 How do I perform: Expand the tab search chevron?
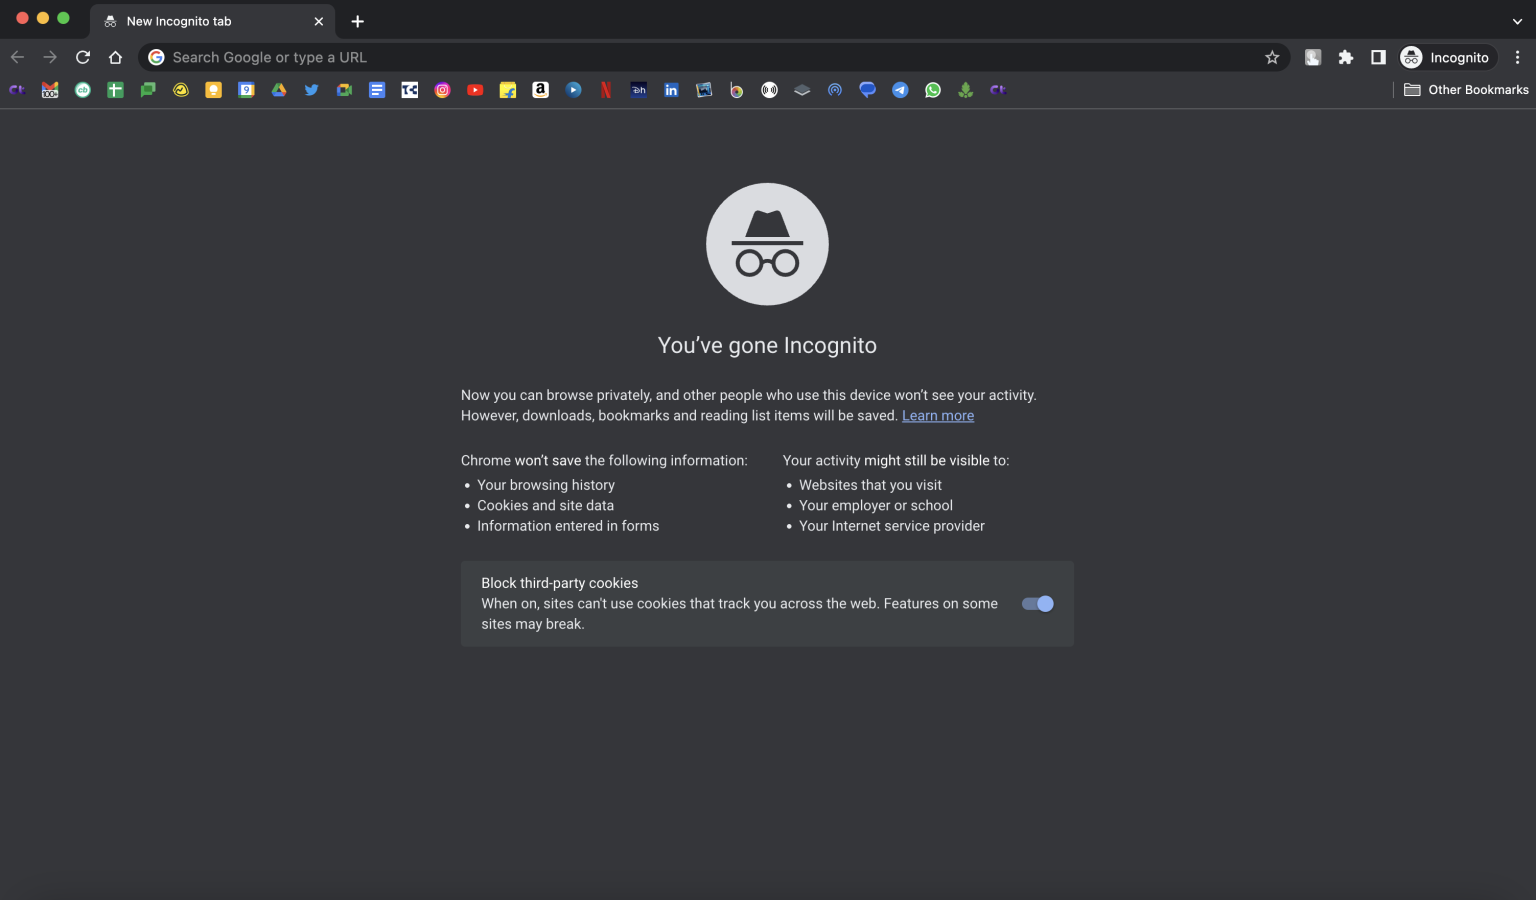pos(1517,20)
